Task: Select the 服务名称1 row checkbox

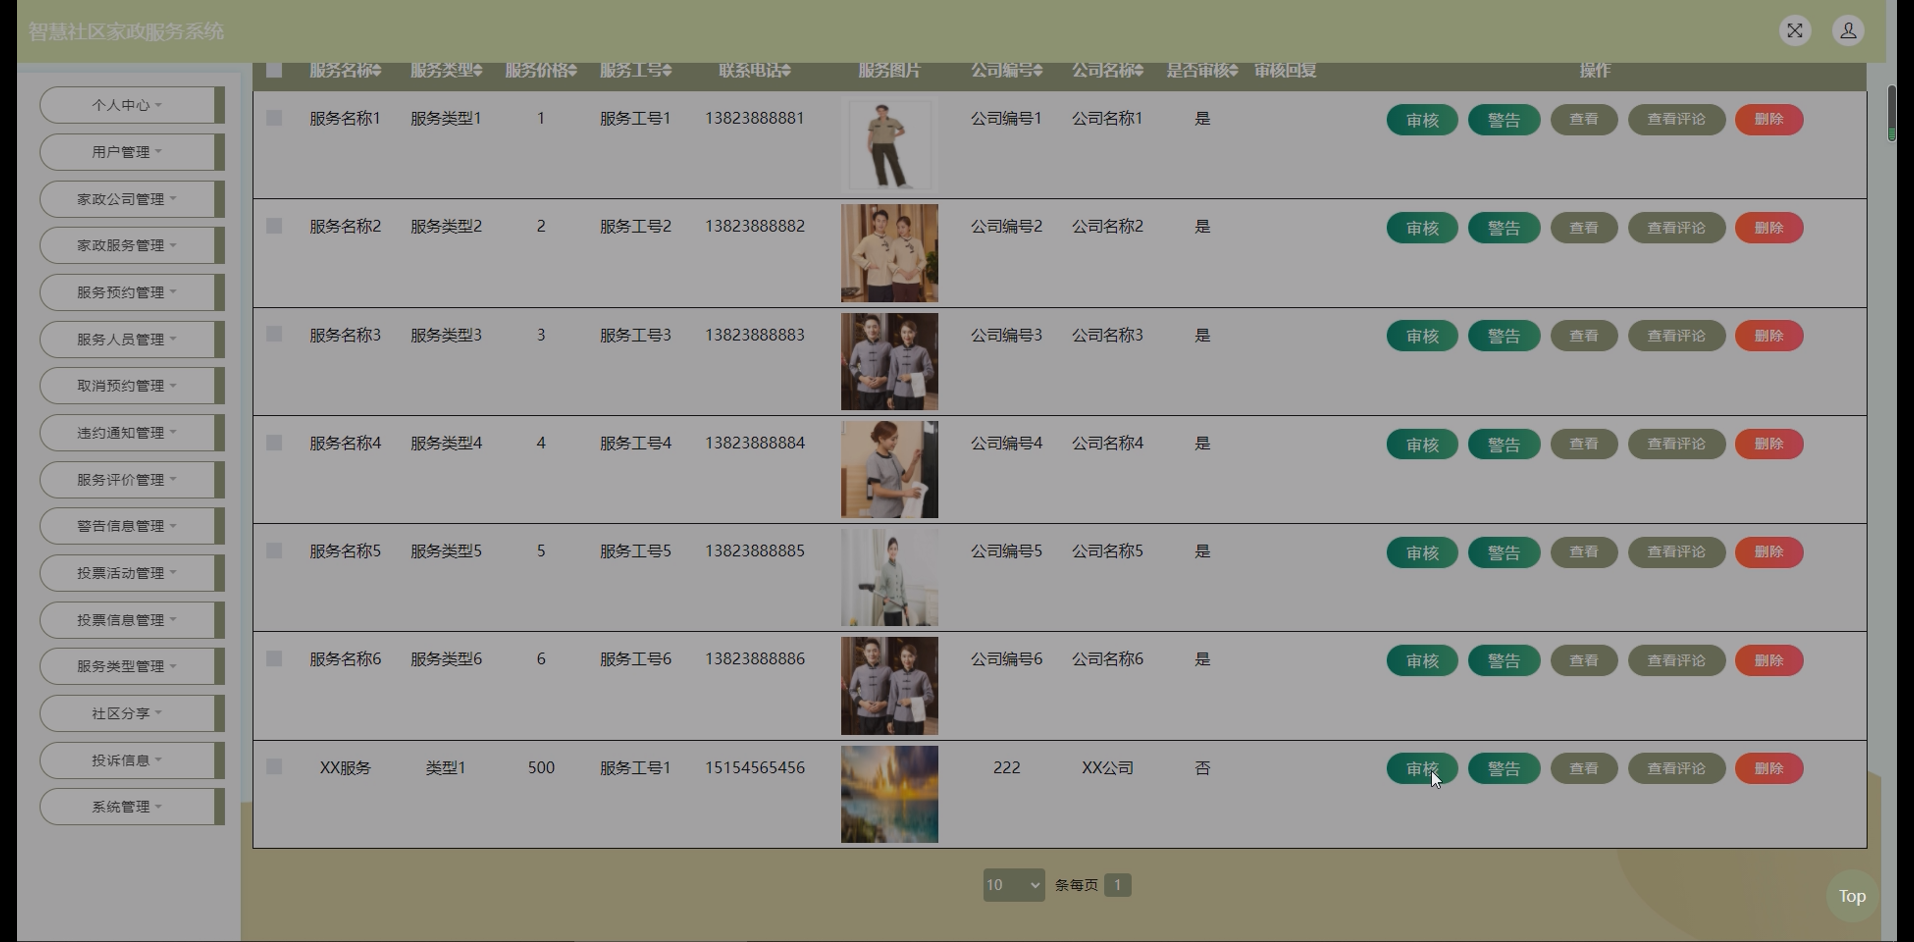Action: (x=274, y=118)
